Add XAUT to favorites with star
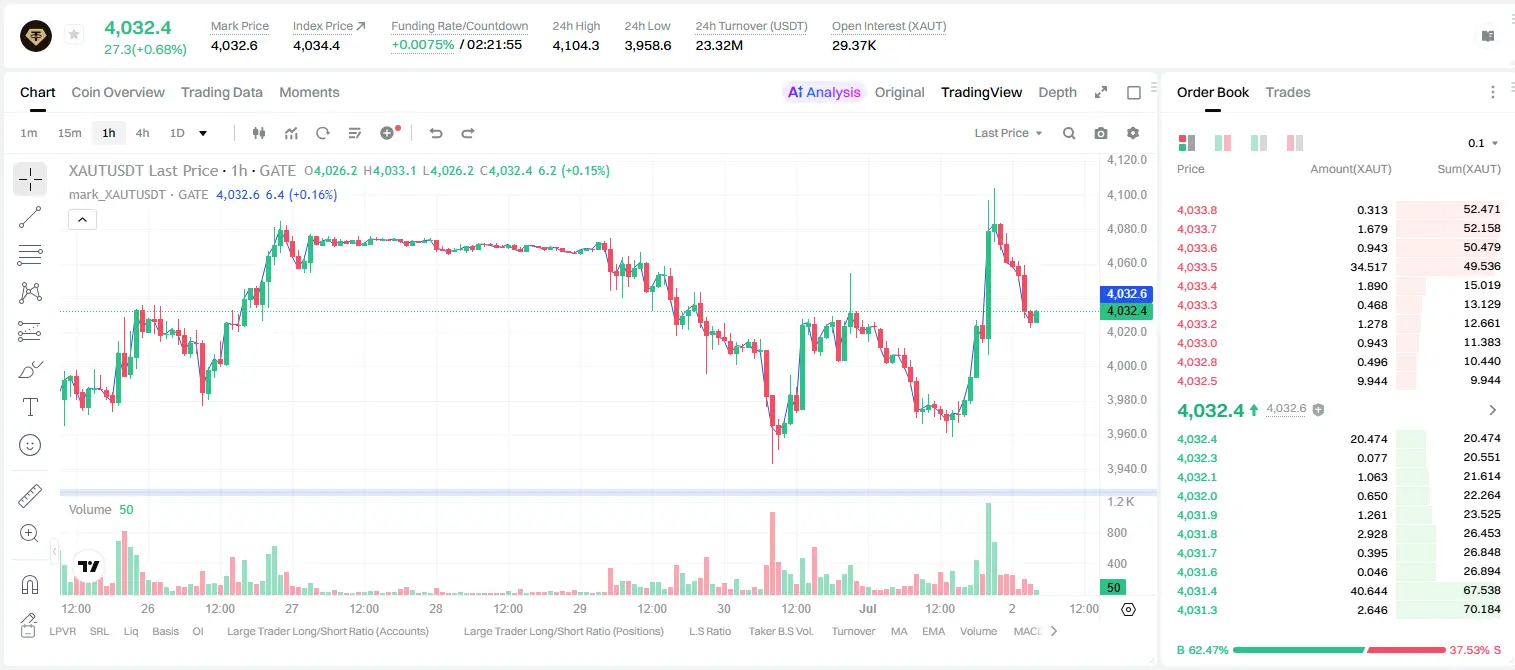 pyautogui.click(x=74, y=35)
